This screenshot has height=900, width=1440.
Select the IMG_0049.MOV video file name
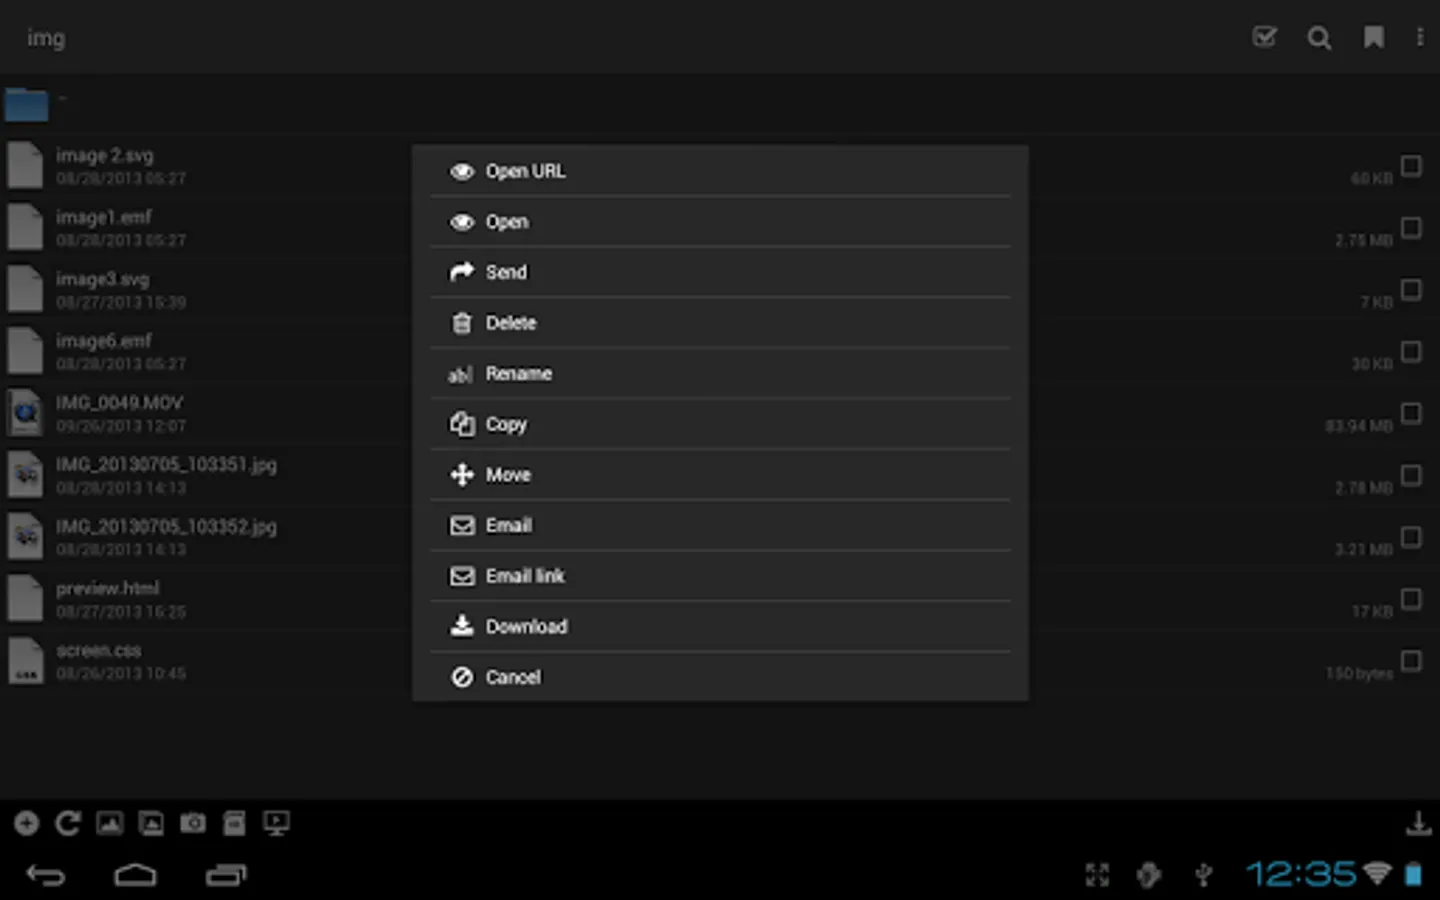pos(120,403)
